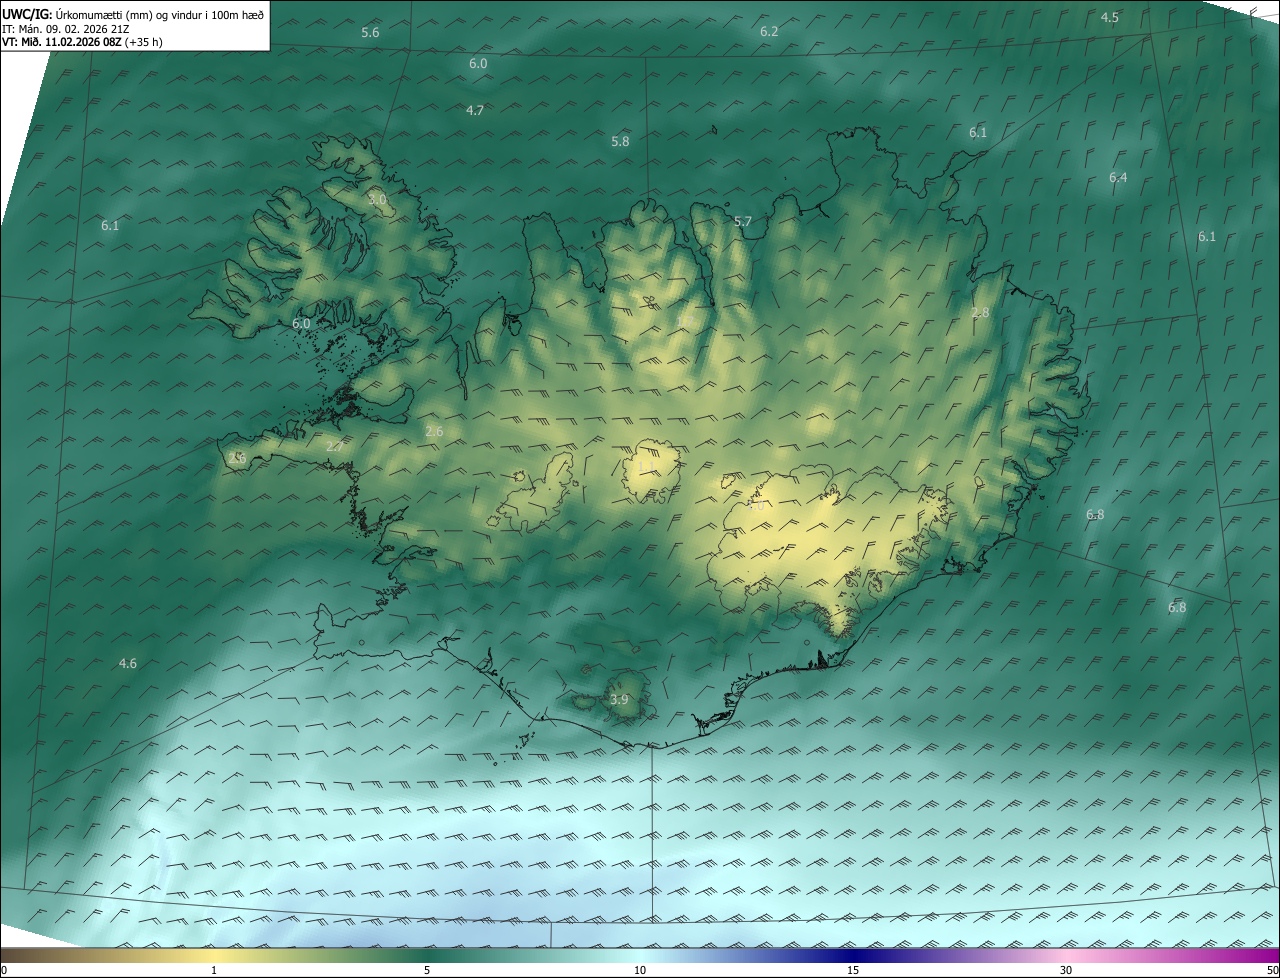Click the initial time line 'IT: Mán. 09. 02. 2026 21Z'
This screenshot has width=1280, height=978.
click(x=65, y=29)
